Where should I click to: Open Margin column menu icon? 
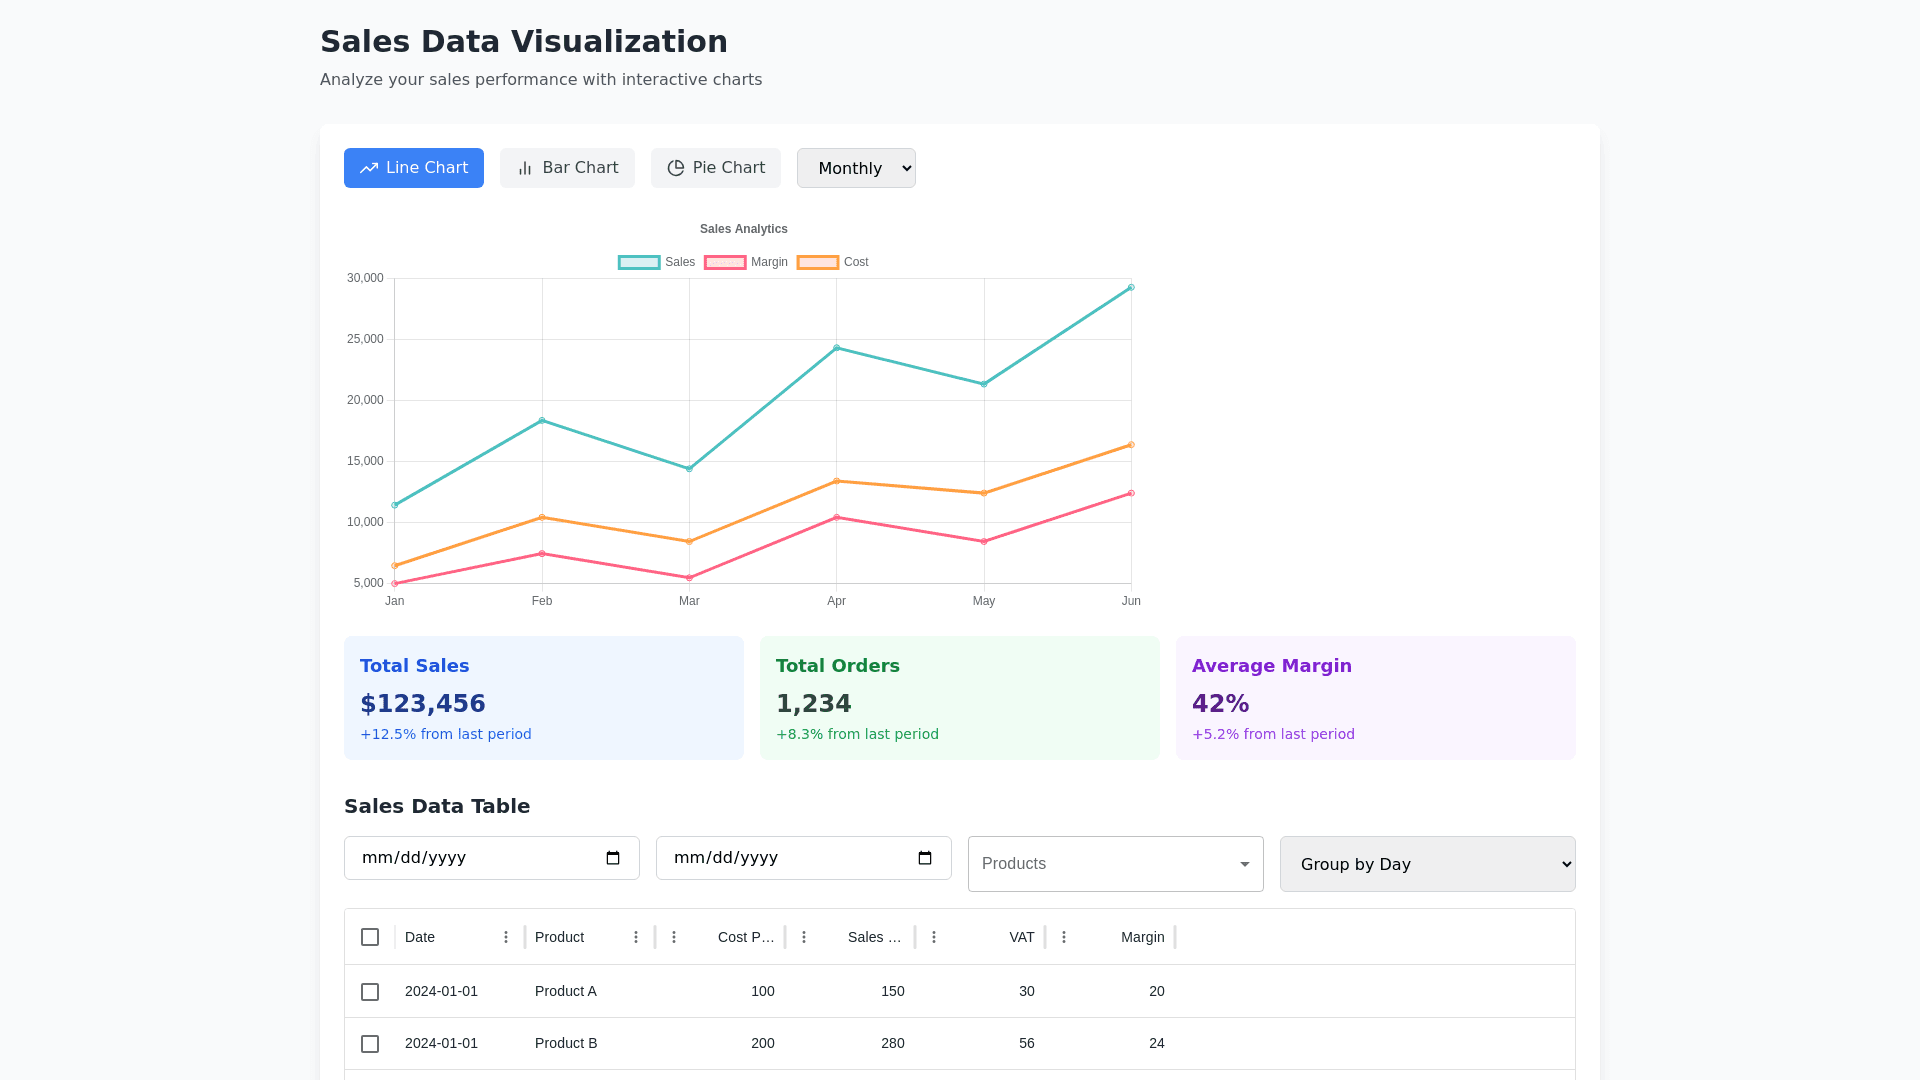[1064, 937]
